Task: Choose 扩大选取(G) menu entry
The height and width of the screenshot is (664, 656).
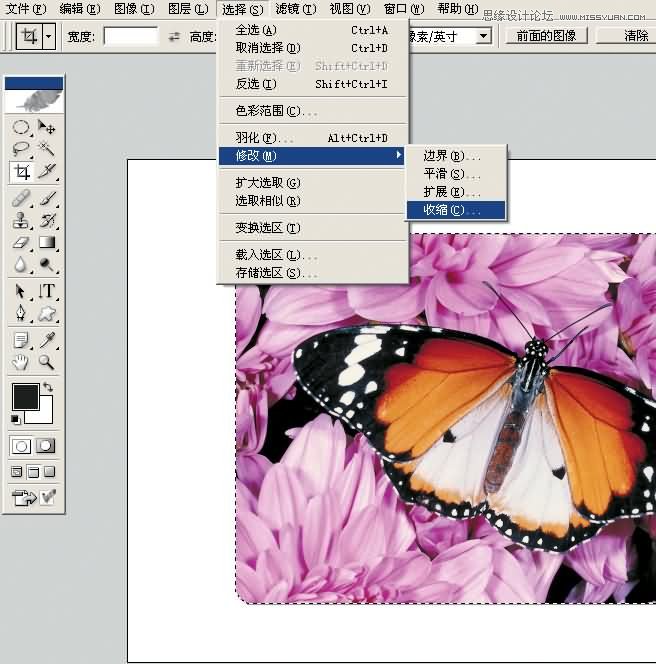Action: pos(313,183)
